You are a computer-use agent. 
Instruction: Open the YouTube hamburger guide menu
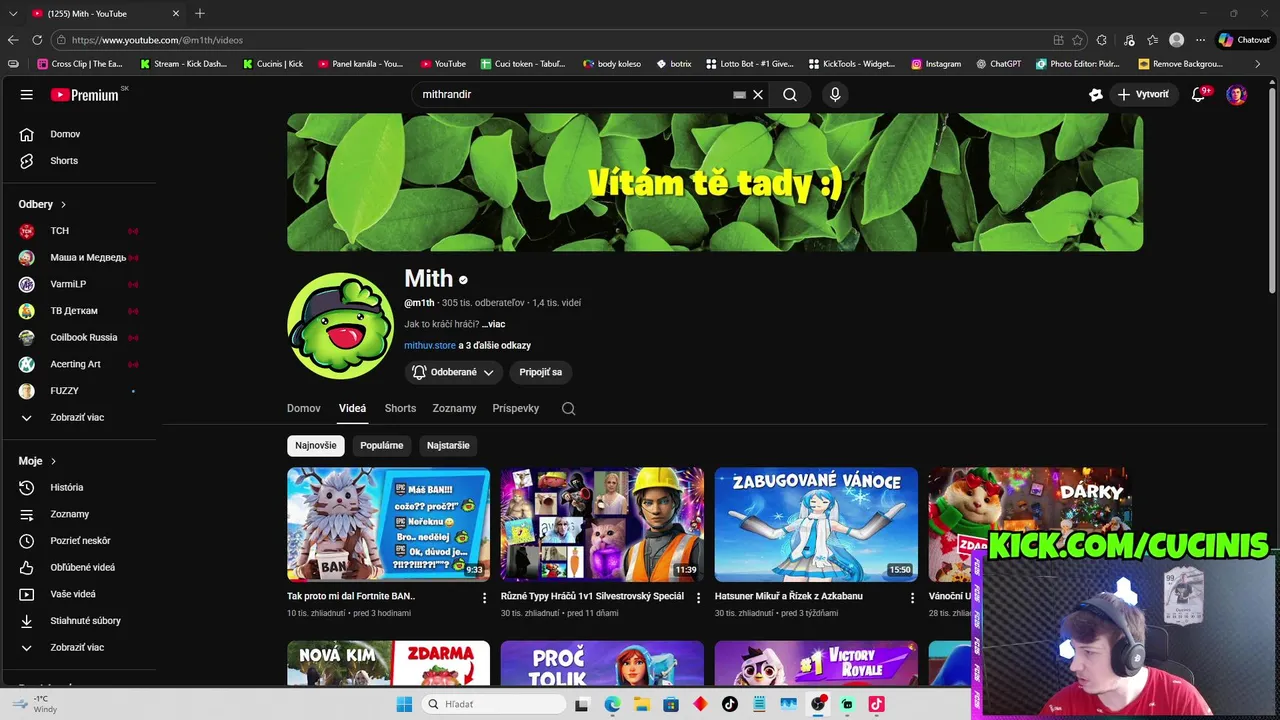pos(27,95)
